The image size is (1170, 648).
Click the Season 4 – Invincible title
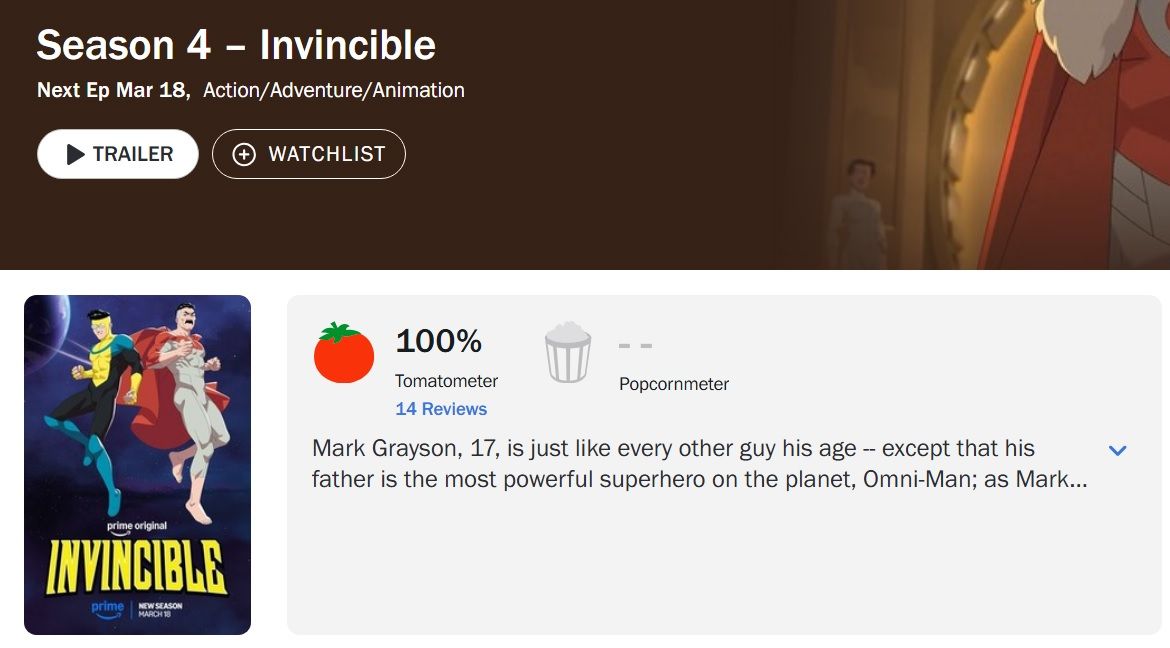[236, 45]
